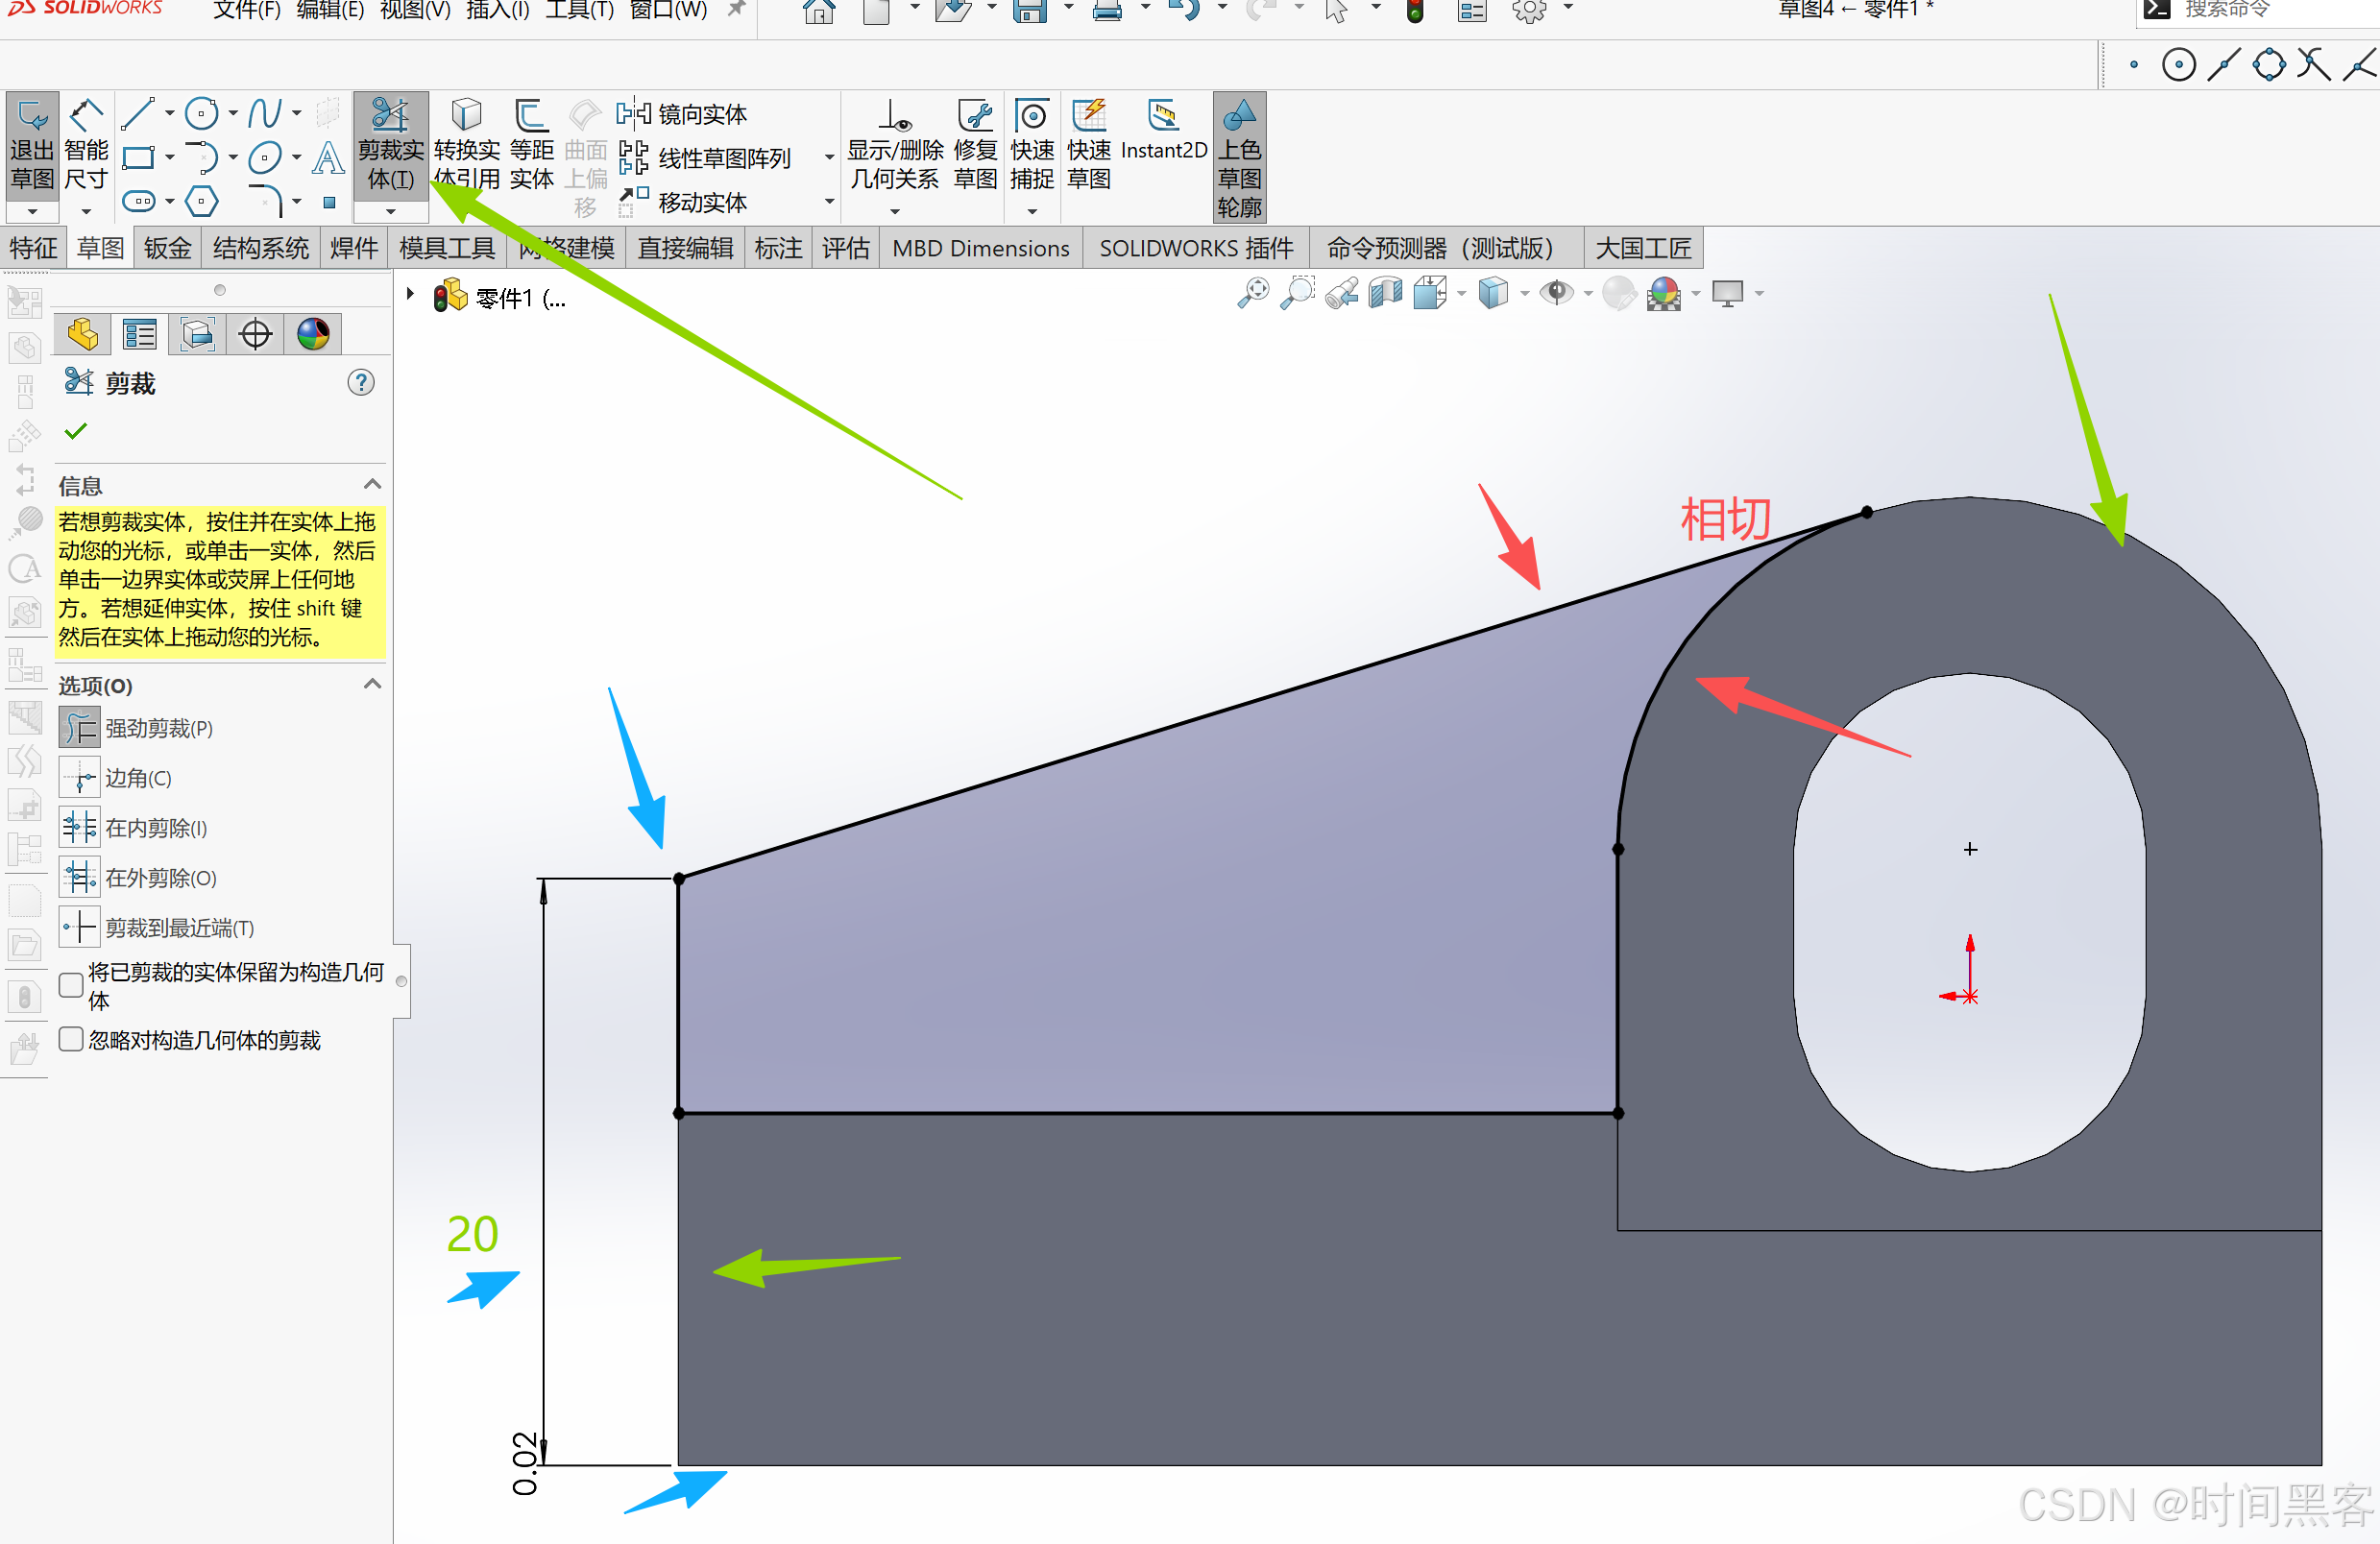Select the Power Trim (强劲剪裁) option
Image resolution: width=2380 pixels, height=1544 pixels.
click(80, 728)
